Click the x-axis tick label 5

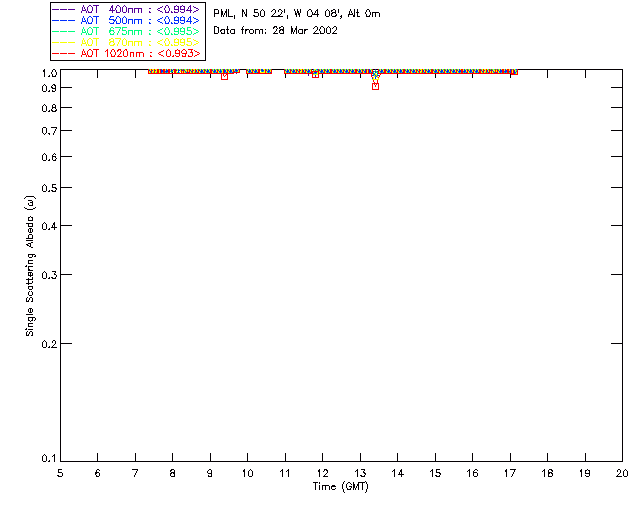tap(60, 473)
